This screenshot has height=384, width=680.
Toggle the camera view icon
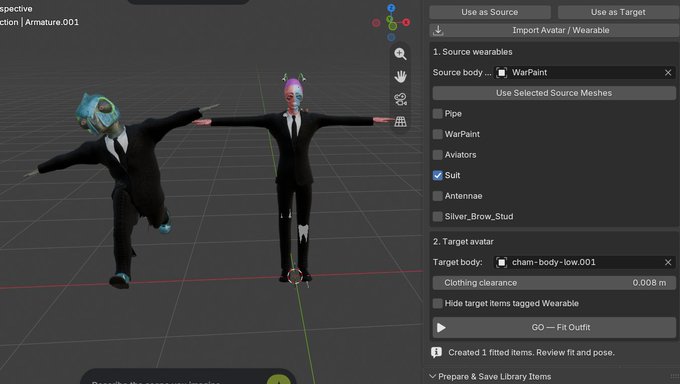400,99
